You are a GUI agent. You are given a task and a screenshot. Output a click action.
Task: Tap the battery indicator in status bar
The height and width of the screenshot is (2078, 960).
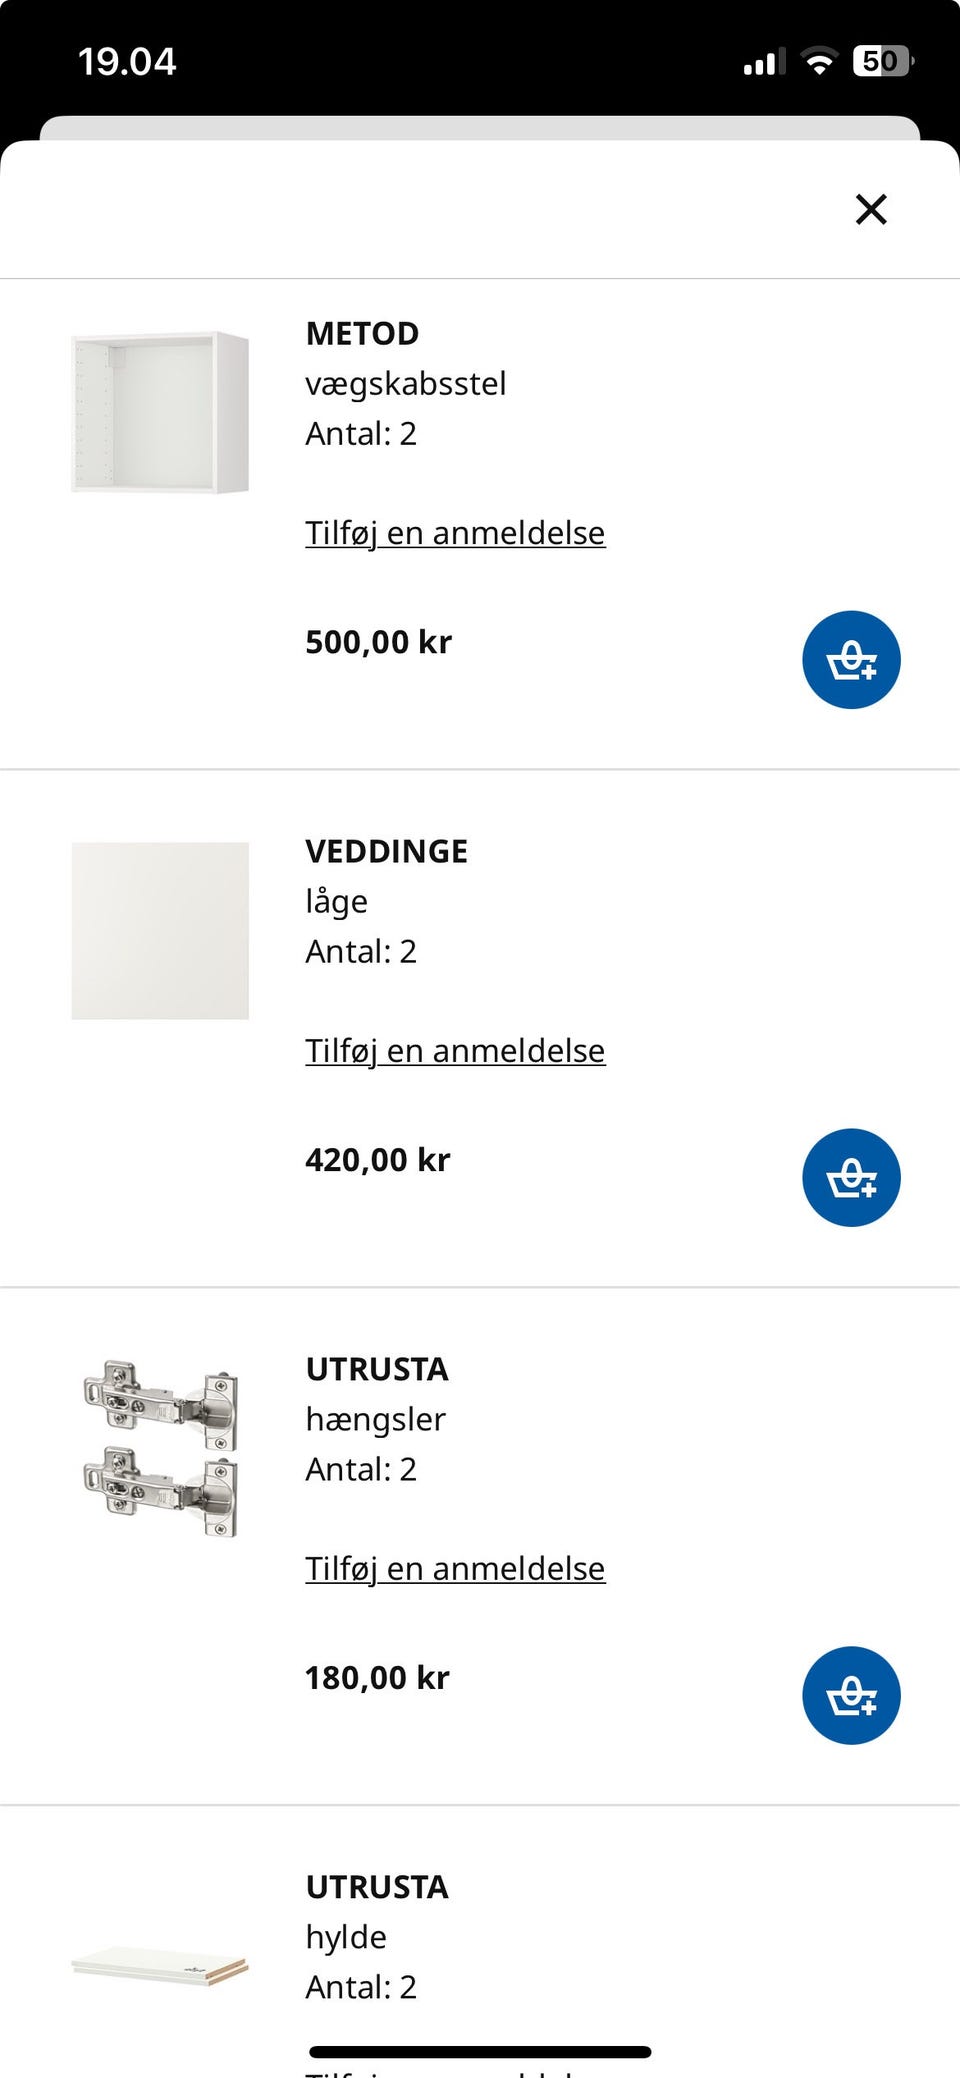(x=883, y=61)
